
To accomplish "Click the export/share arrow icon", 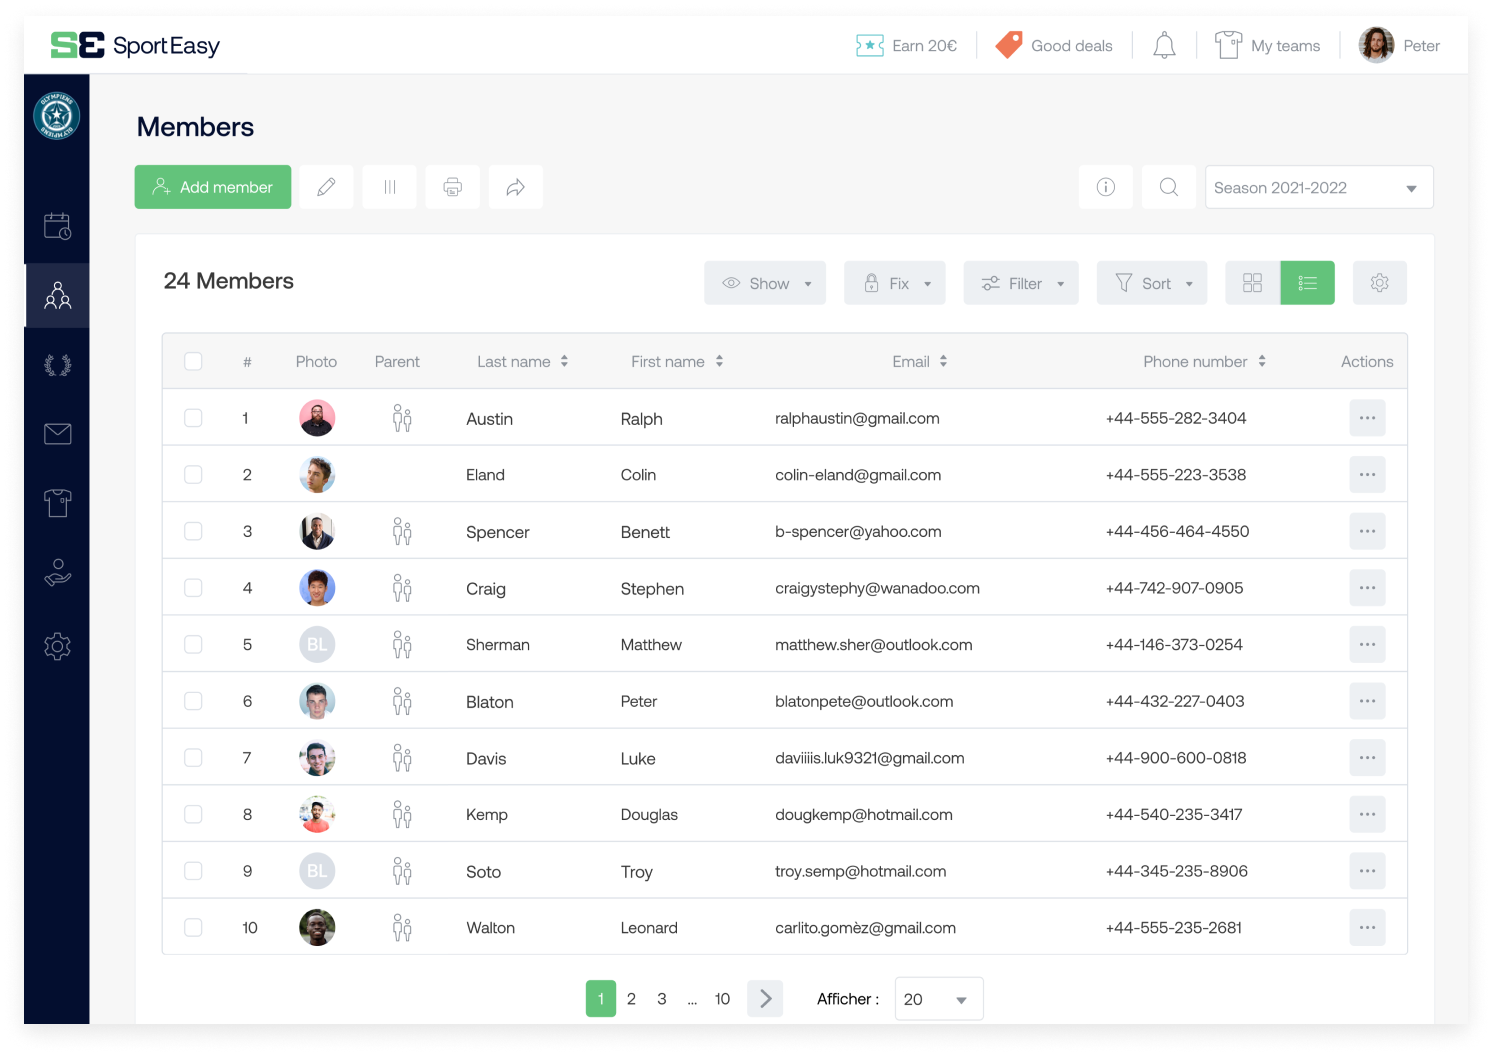I will click(515, 187).
